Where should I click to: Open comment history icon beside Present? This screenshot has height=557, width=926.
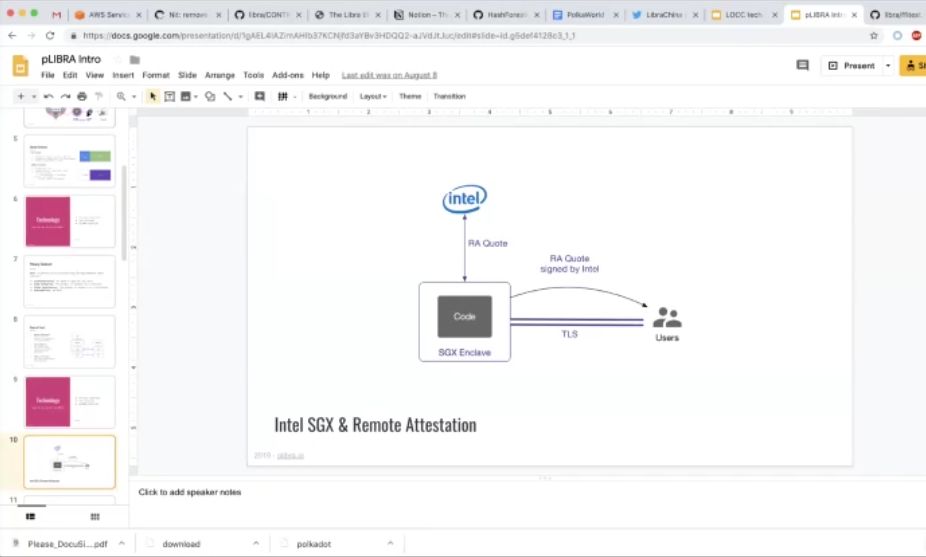[803, 66]
